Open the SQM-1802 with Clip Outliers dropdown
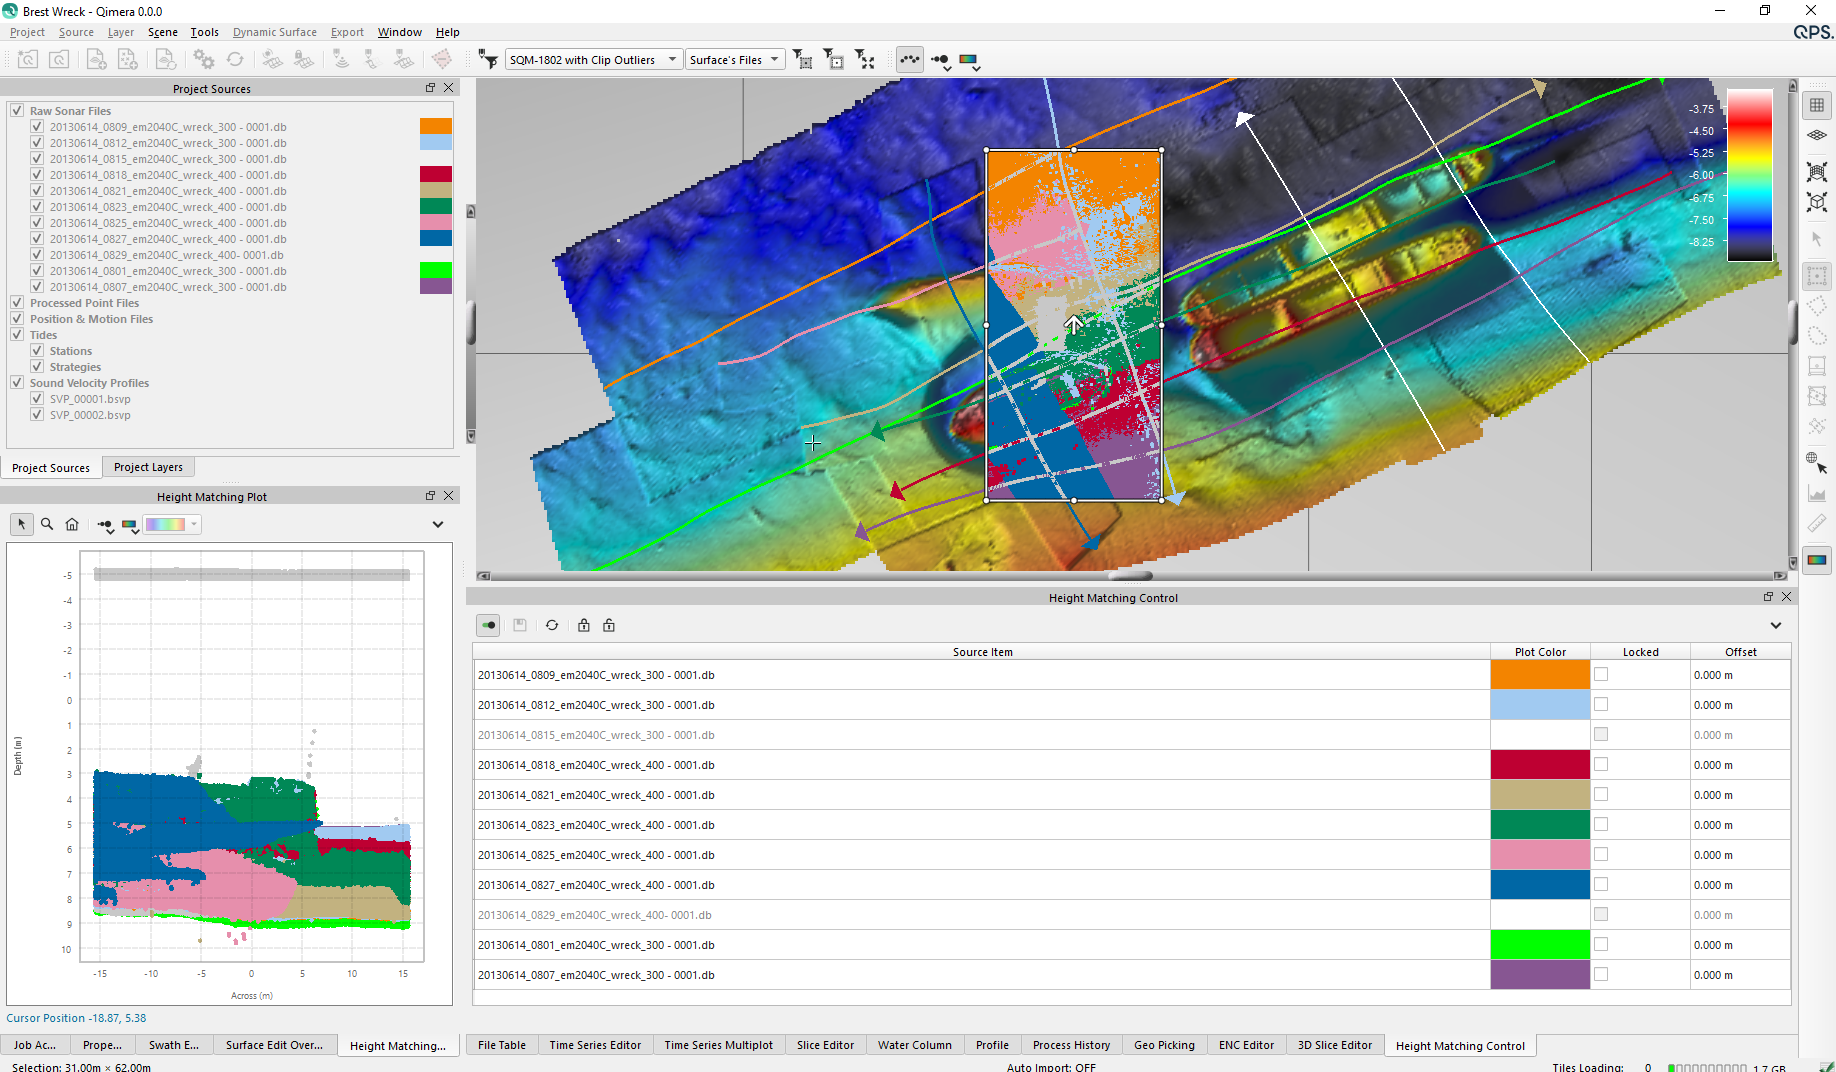Screen dimensions: 1836x1072 tap(594, 60)
